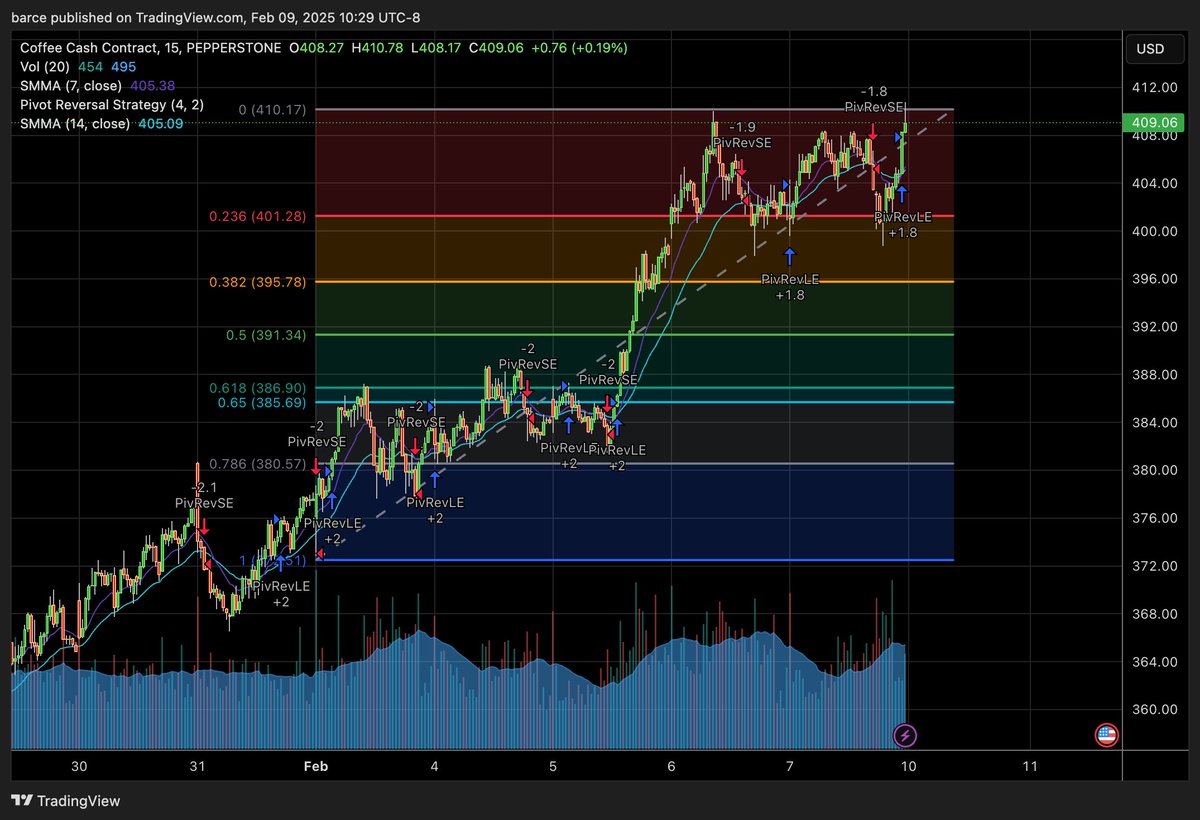Click the purple lightning bolt icon
The image size is (1200, 820).
tap(906, 736)
